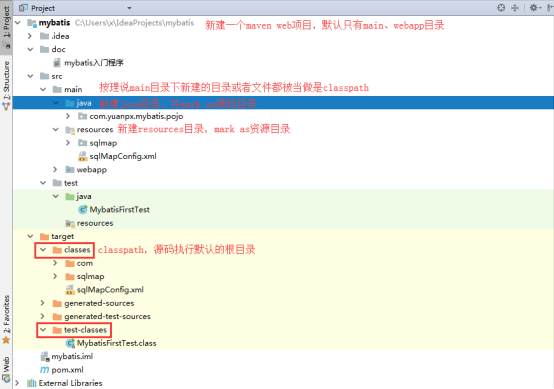Viewport: 554px width, 389px height.
Task: Select the test-classes folder
Action: [85, 330]
